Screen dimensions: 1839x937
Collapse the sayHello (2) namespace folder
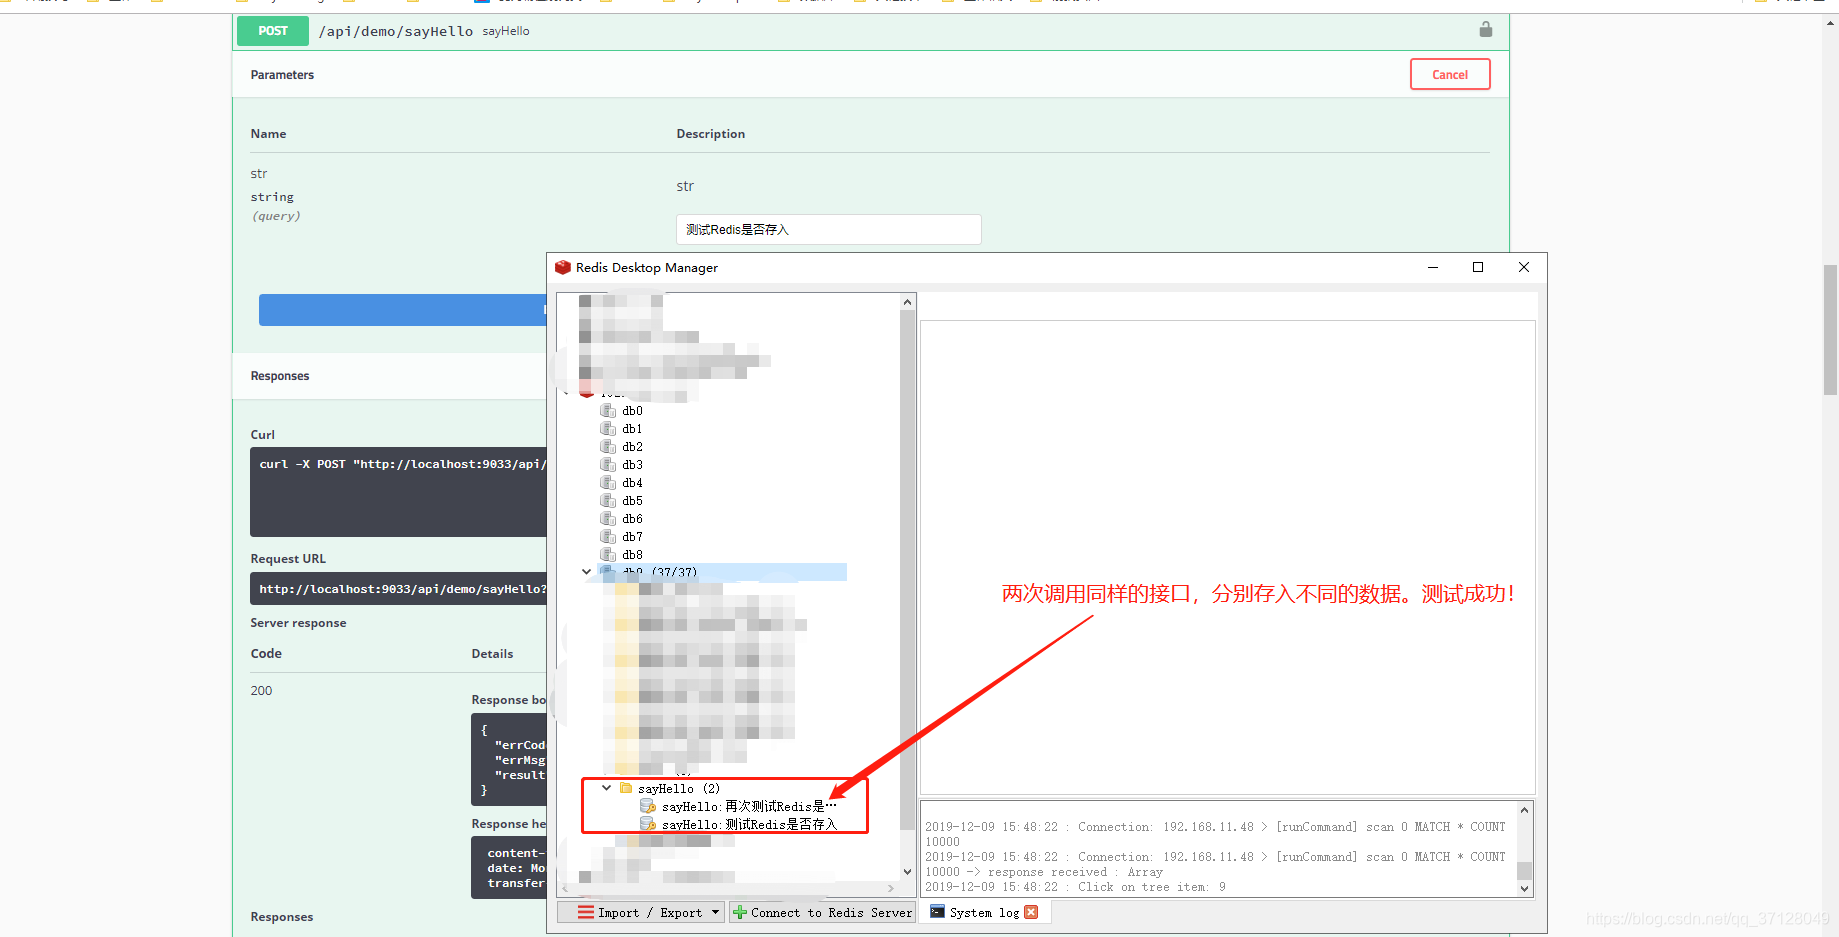[606, 788]
